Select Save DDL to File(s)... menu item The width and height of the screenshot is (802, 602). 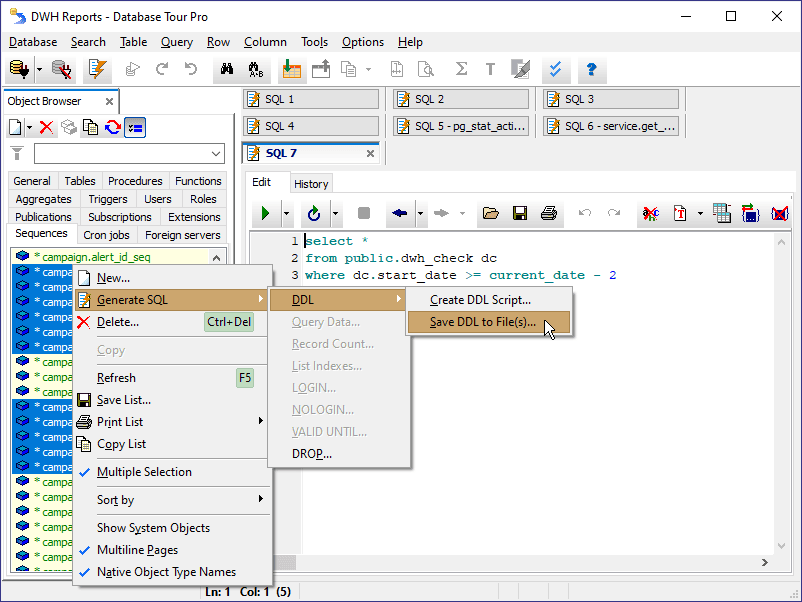coord(482,322)
